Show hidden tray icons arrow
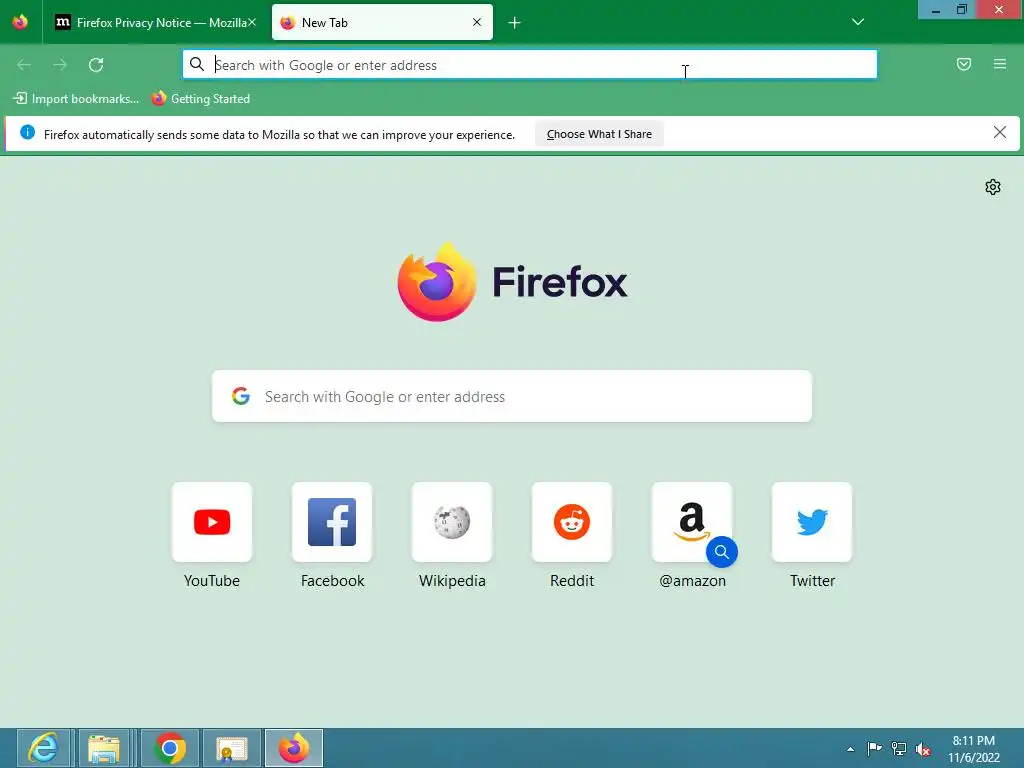Image resolution: width=1024 pixels, height=768 pixels. [850, 749]
